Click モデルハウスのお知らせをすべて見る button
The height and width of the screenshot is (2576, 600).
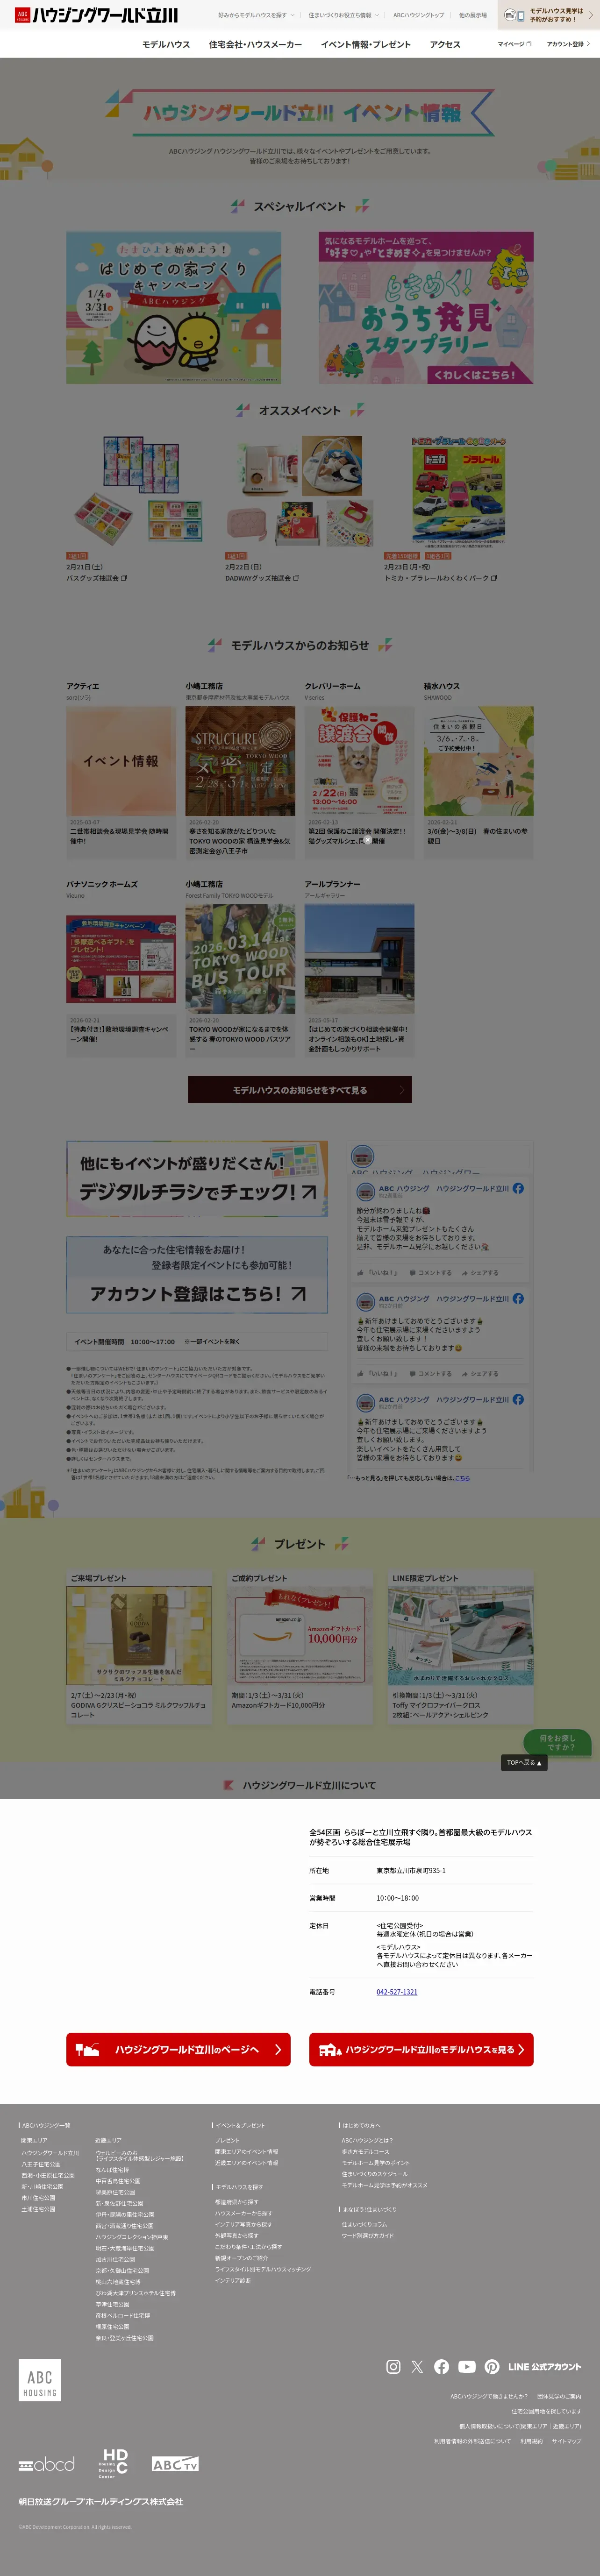click(300, 1090)
